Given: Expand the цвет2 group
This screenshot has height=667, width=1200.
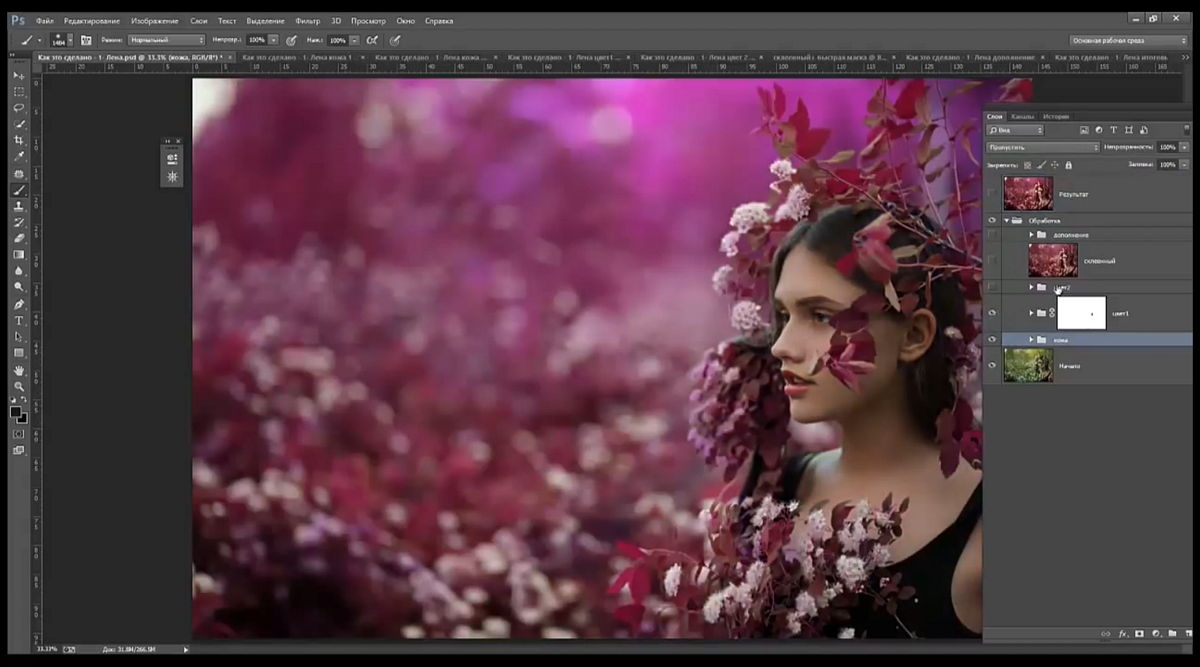Looking at the screenshot, I should coord(1031,287).
